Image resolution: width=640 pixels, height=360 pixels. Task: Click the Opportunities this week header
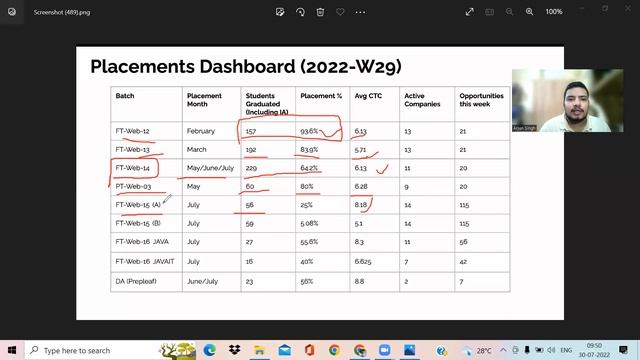(x=481, y=100)
